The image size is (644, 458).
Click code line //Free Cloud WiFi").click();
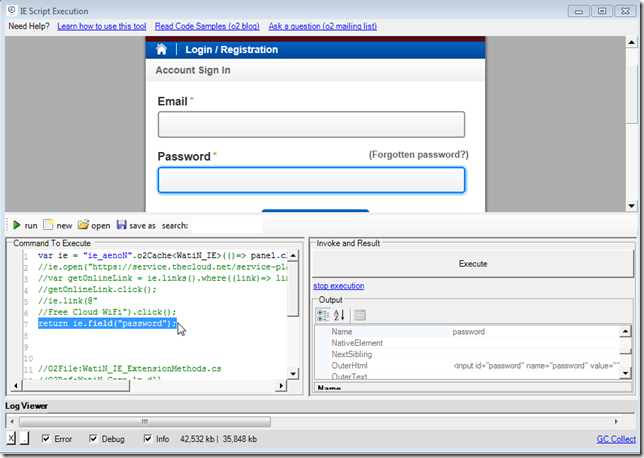point(107,312)
